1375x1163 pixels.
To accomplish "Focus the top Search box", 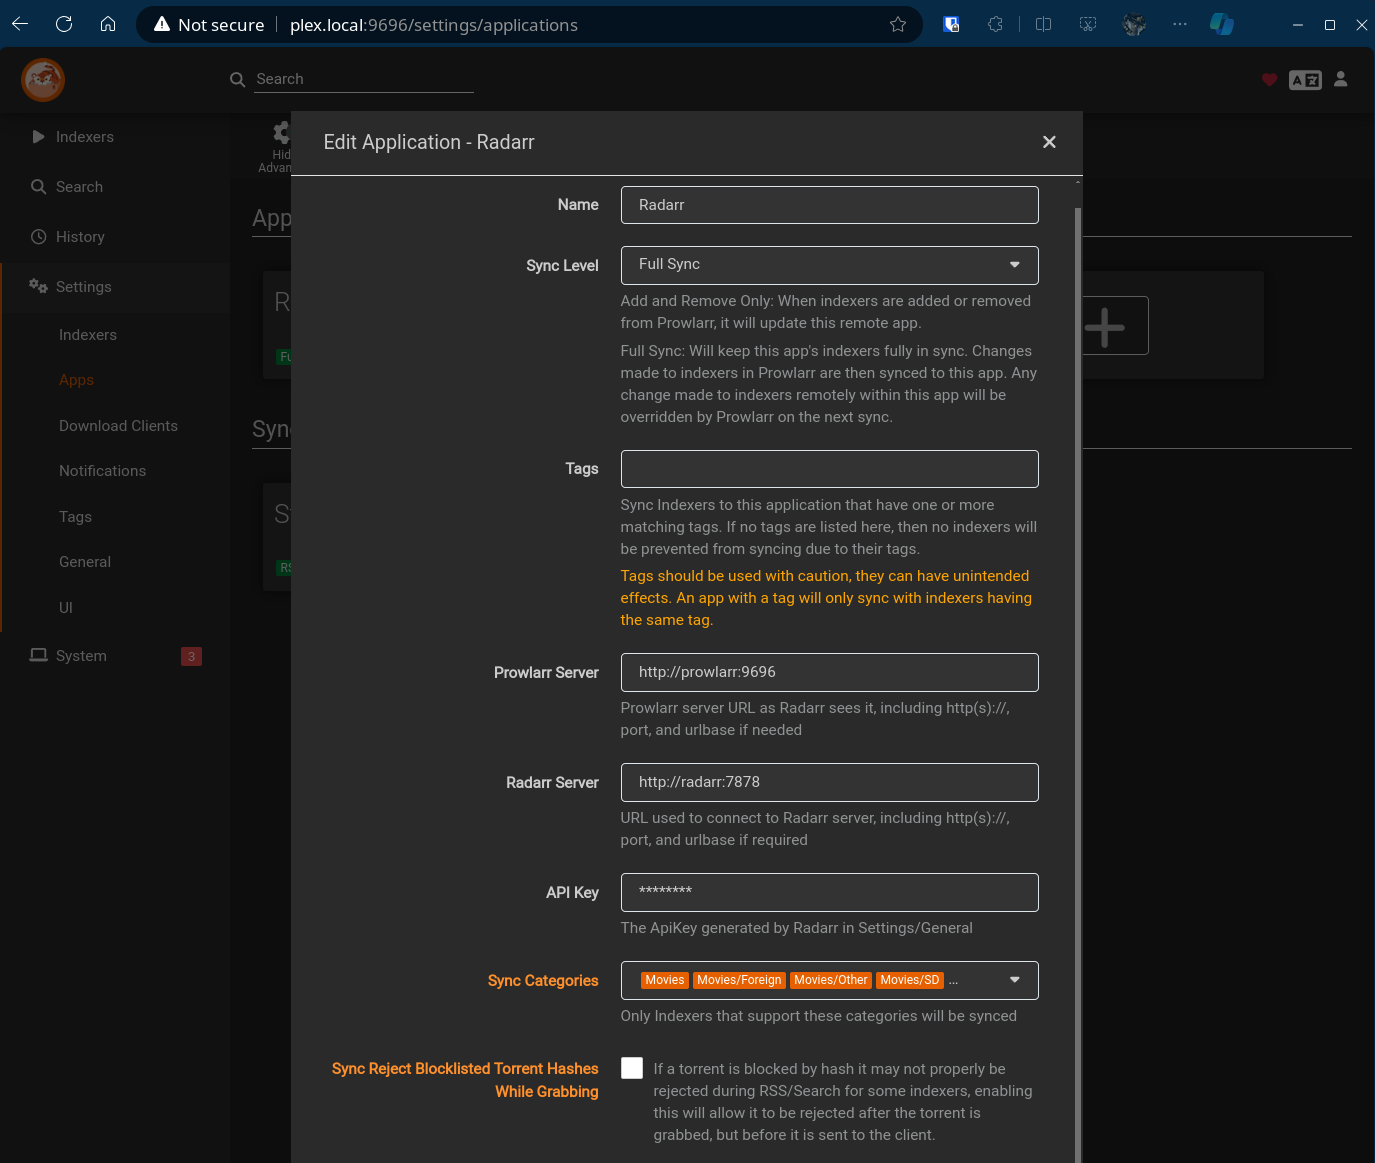I will [x=363, y=79].
